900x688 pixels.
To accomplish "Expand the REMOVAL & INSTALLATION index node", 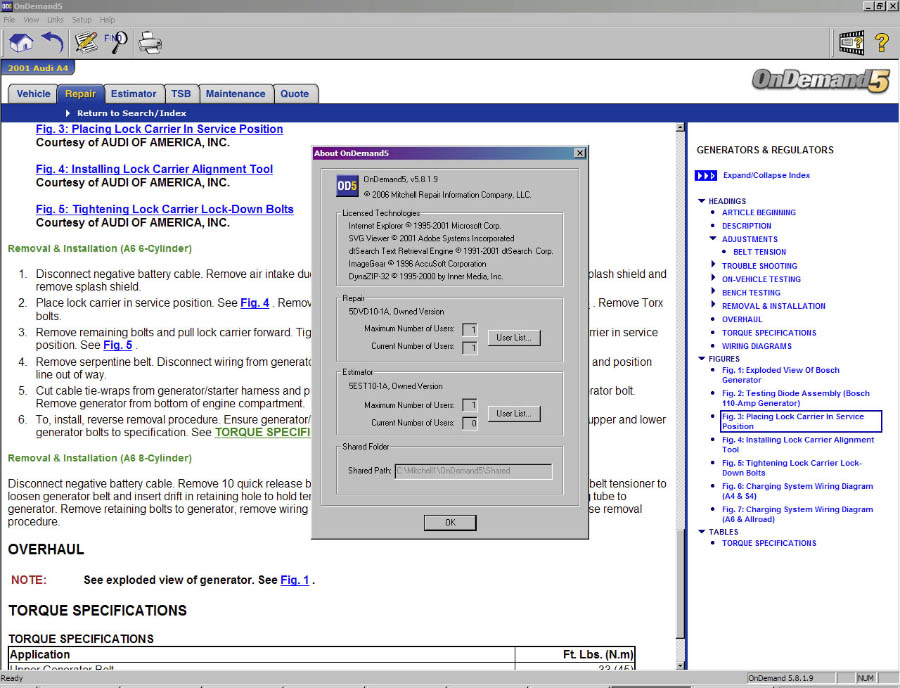I will click(713, 305).
